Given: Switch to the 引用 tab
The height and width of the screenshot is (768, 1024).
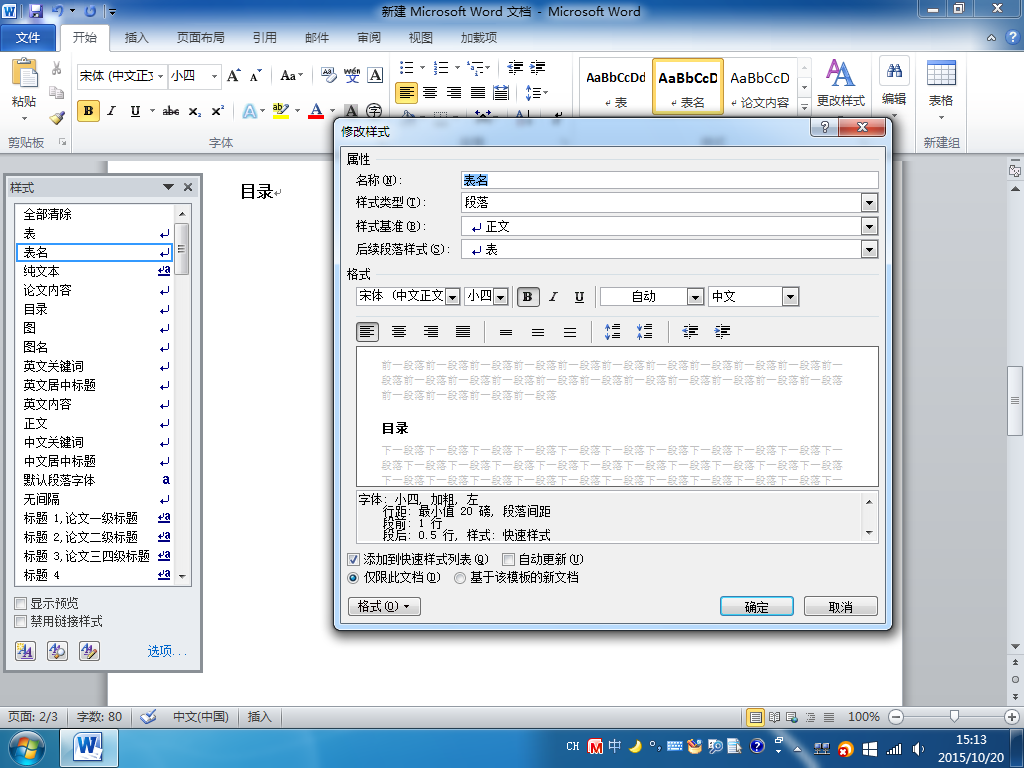Looking at the screenshot, I should 264,38.
